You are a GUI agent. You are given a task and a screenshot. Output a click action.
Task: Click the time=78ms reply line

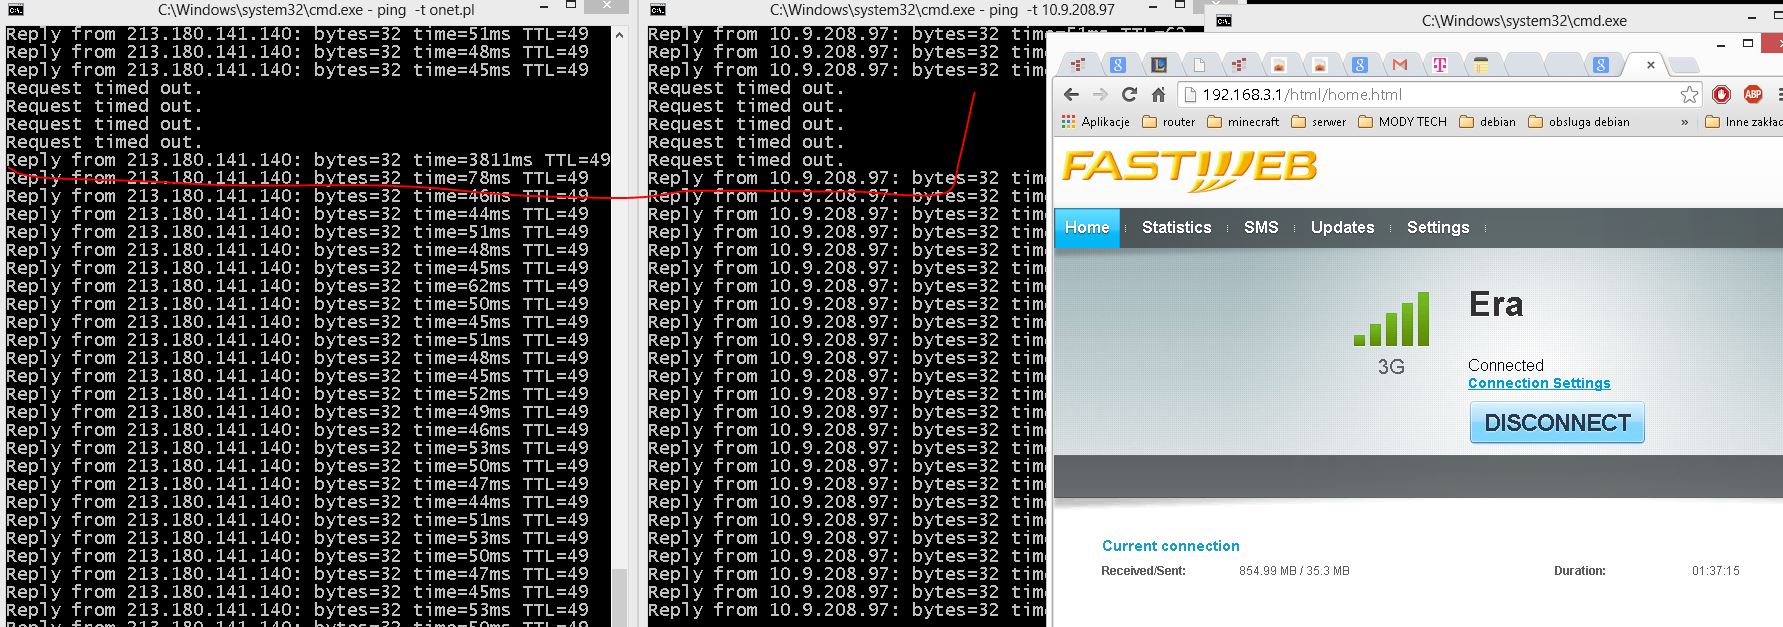297,178
